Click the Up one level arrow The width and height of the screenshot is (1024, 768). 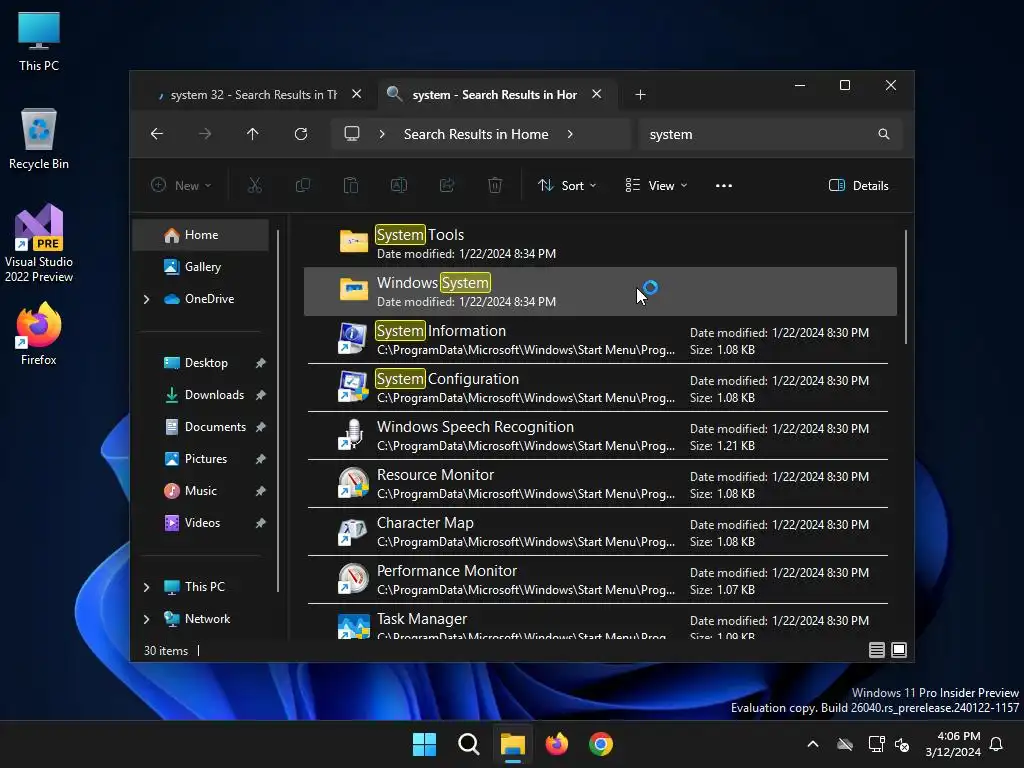(253, 134)
